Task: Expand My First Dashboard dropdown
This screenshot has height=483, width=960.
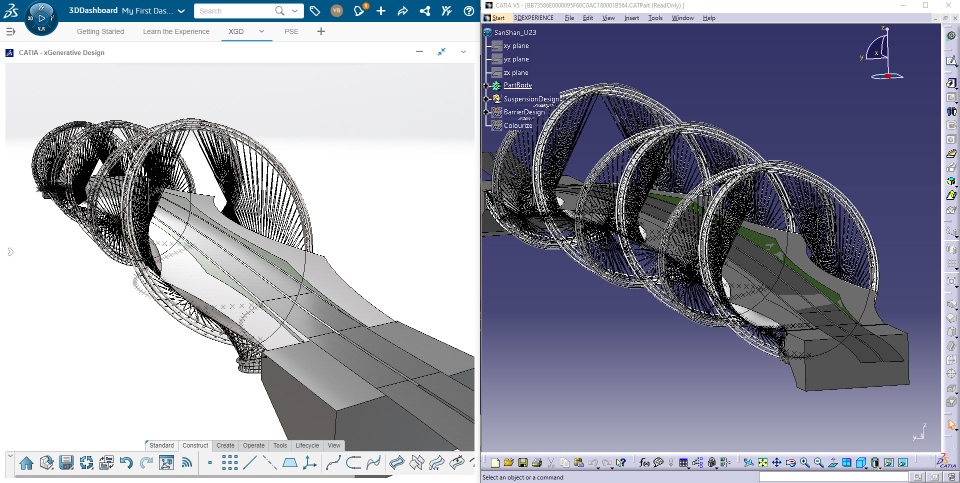Action: coord(181,11)
